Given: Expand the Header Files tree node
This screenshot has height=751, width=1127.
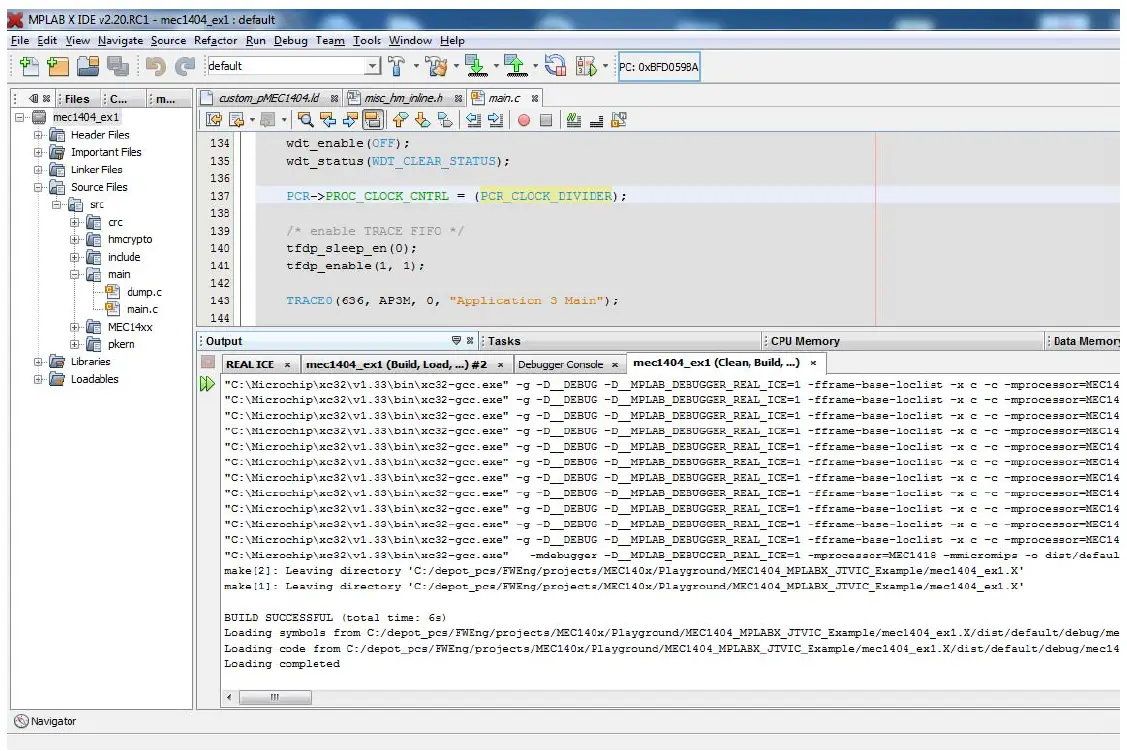Looking at the screenshot, I should coord(39,135).
